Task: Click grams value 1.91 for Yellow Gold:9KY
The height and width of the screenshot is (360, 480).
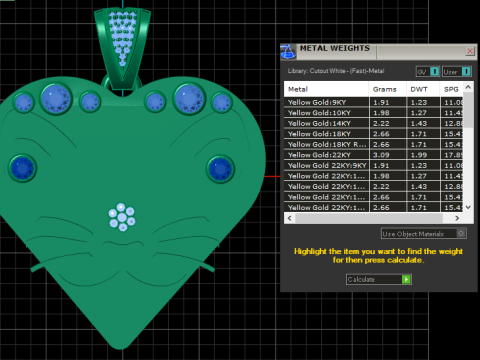Action: [x=381, y=102]
